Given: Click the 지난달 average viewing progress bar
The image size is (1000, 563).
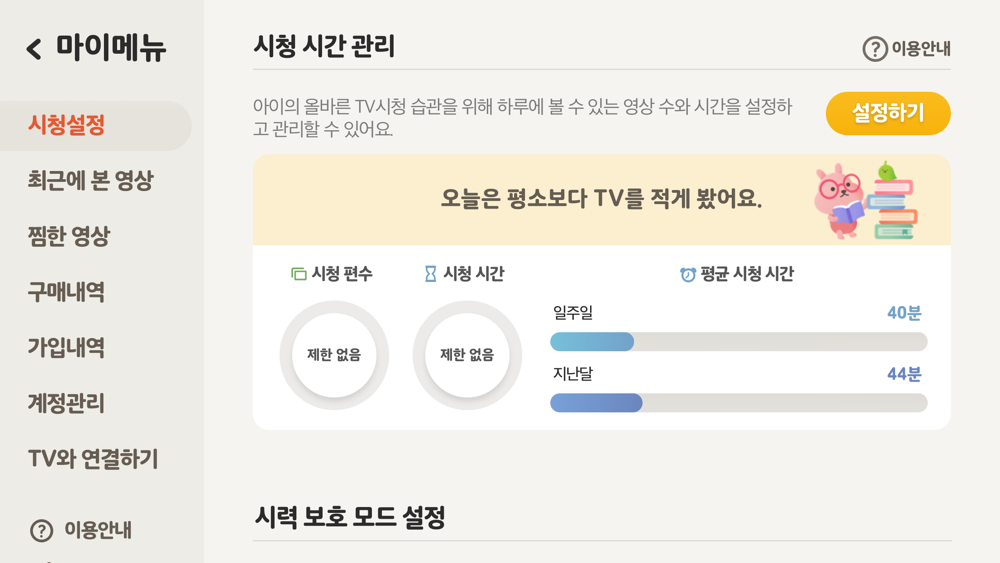Looking at the screenshot, I should (x=739, y=403).
